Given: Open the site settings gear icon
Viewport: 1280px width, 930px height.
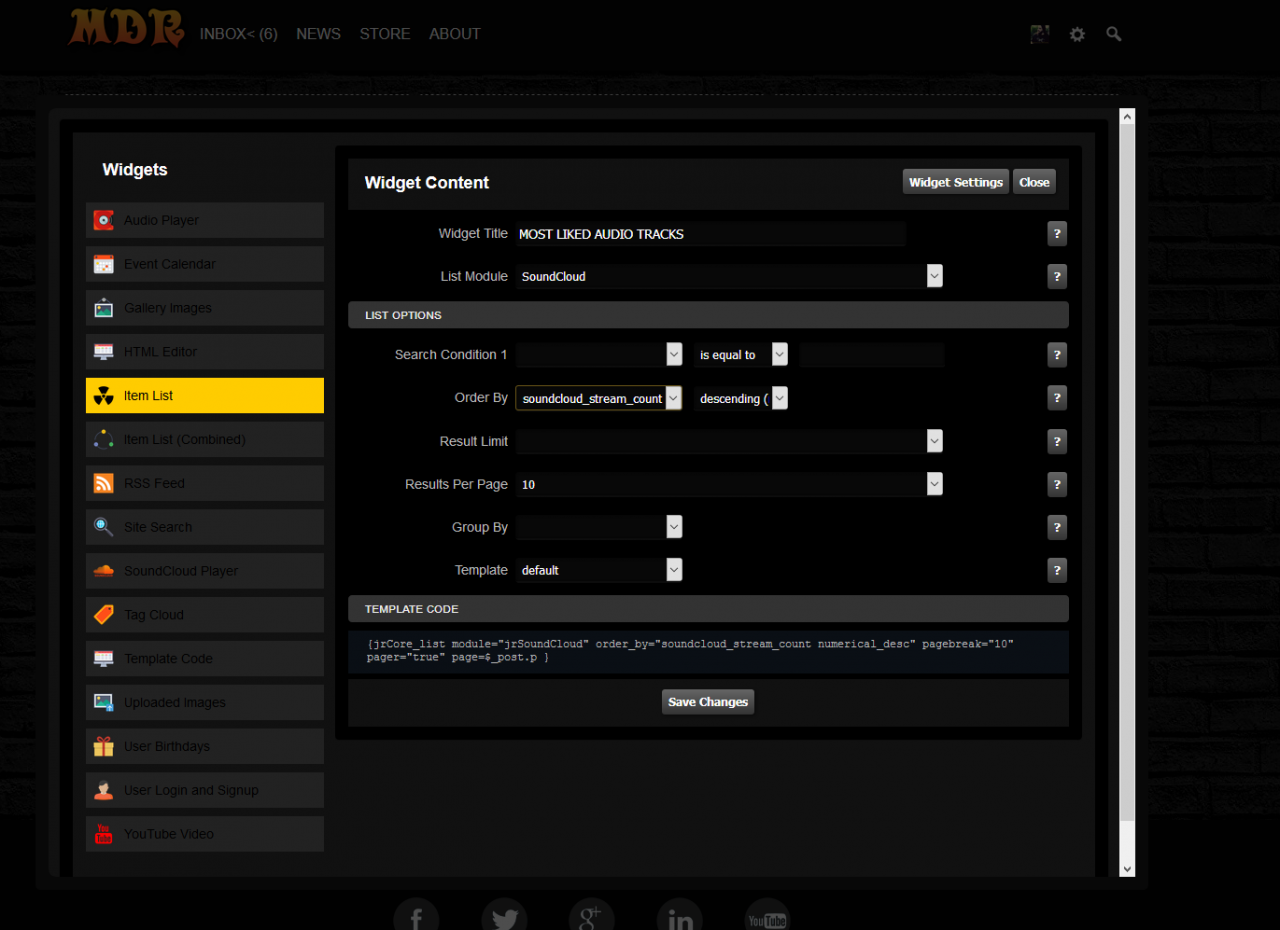Looking at the screenshot, I should pos(1077,34).
